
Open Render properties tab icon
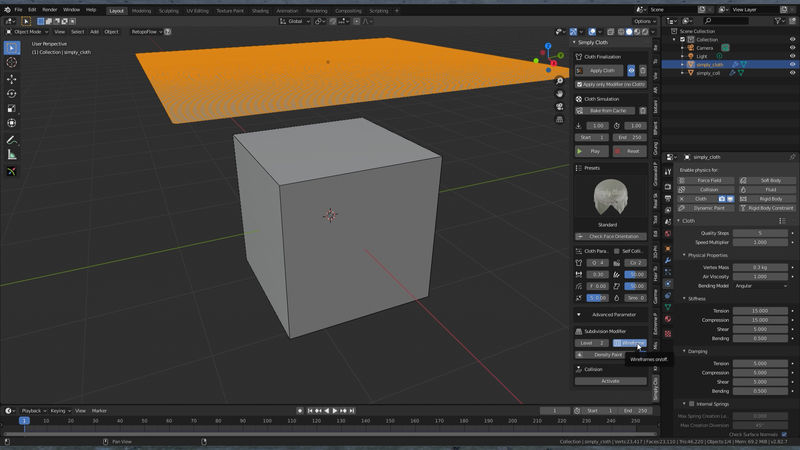coord(668,187)
